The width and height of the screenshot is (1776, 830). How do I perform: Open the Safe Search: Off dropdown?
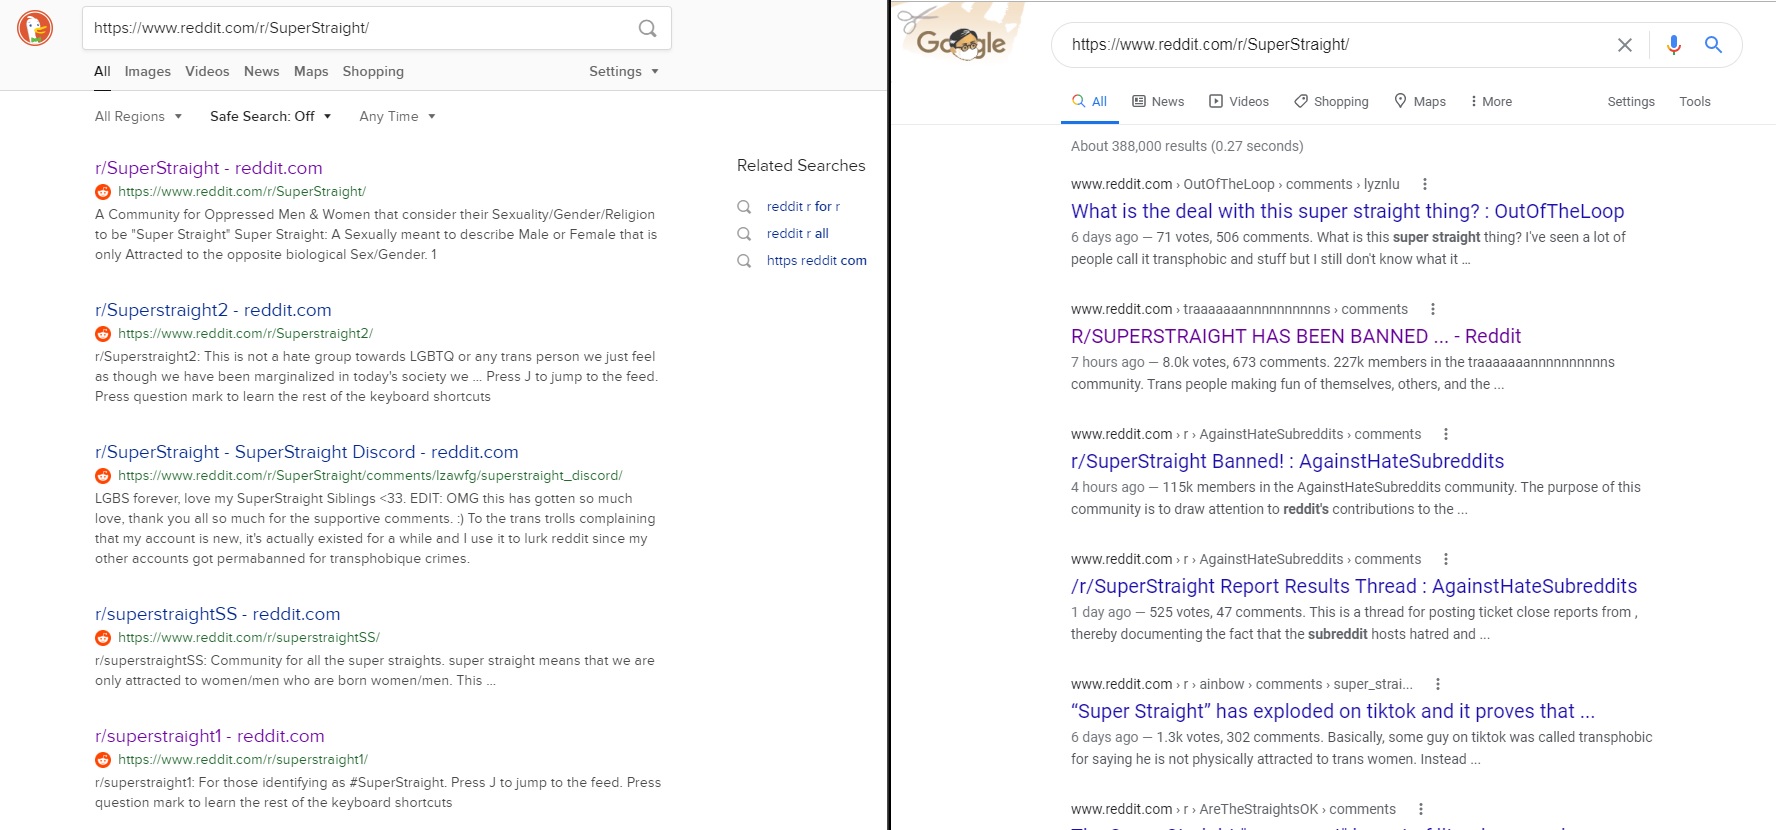click(x=270, y=117)
